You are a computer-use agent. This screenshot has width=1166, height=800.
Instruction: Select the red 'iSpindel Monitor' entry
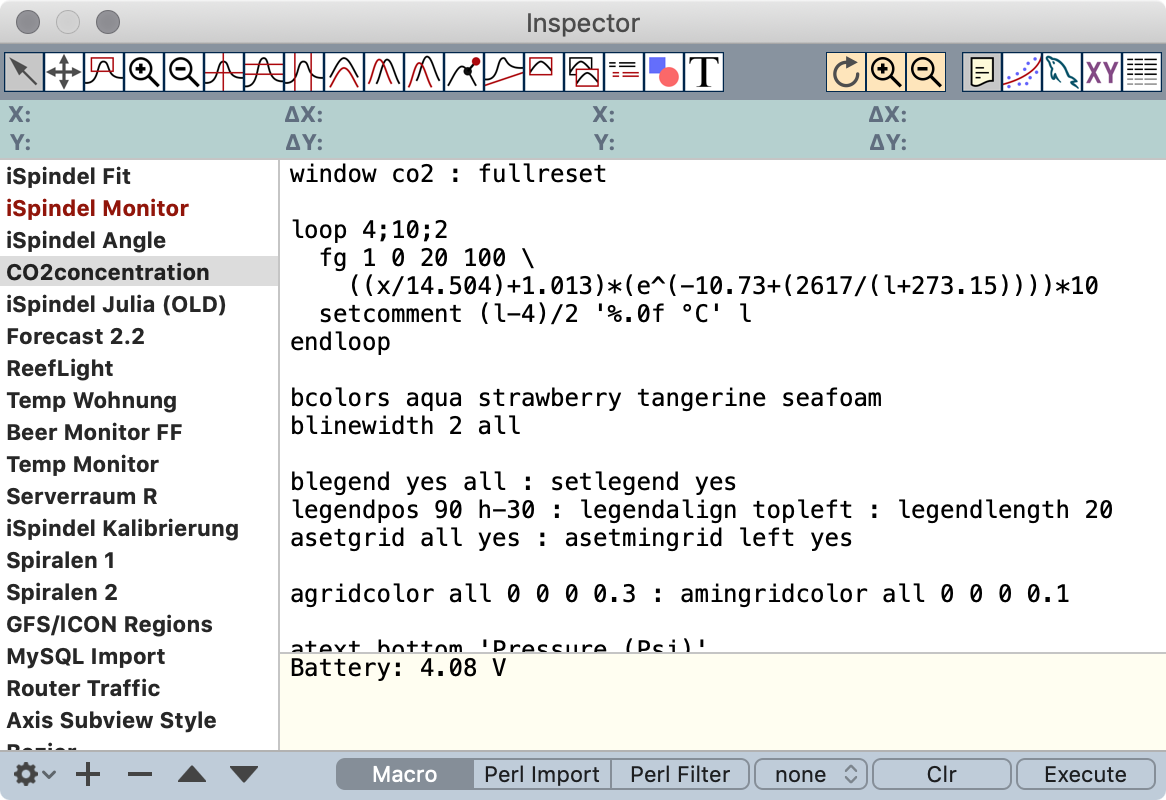[x=139, y=208]
